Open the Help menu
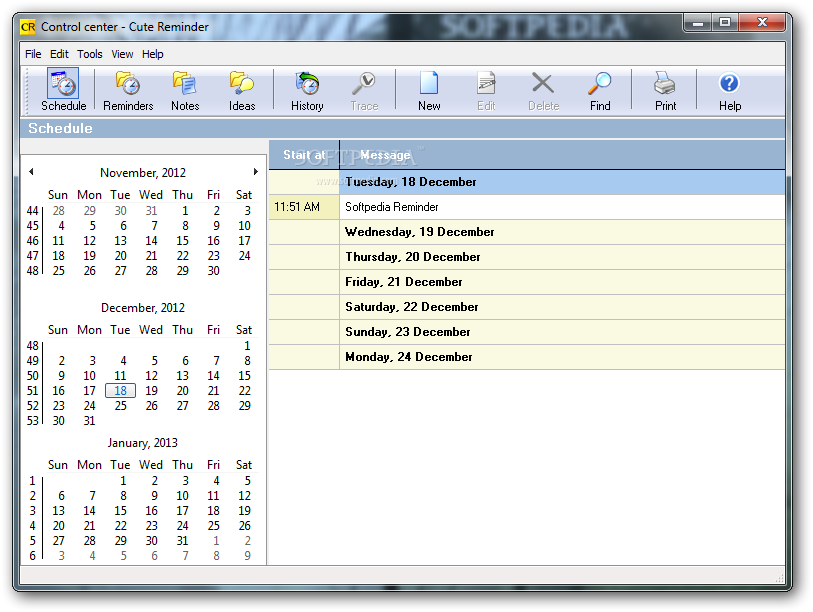 [x=152, y=54]
